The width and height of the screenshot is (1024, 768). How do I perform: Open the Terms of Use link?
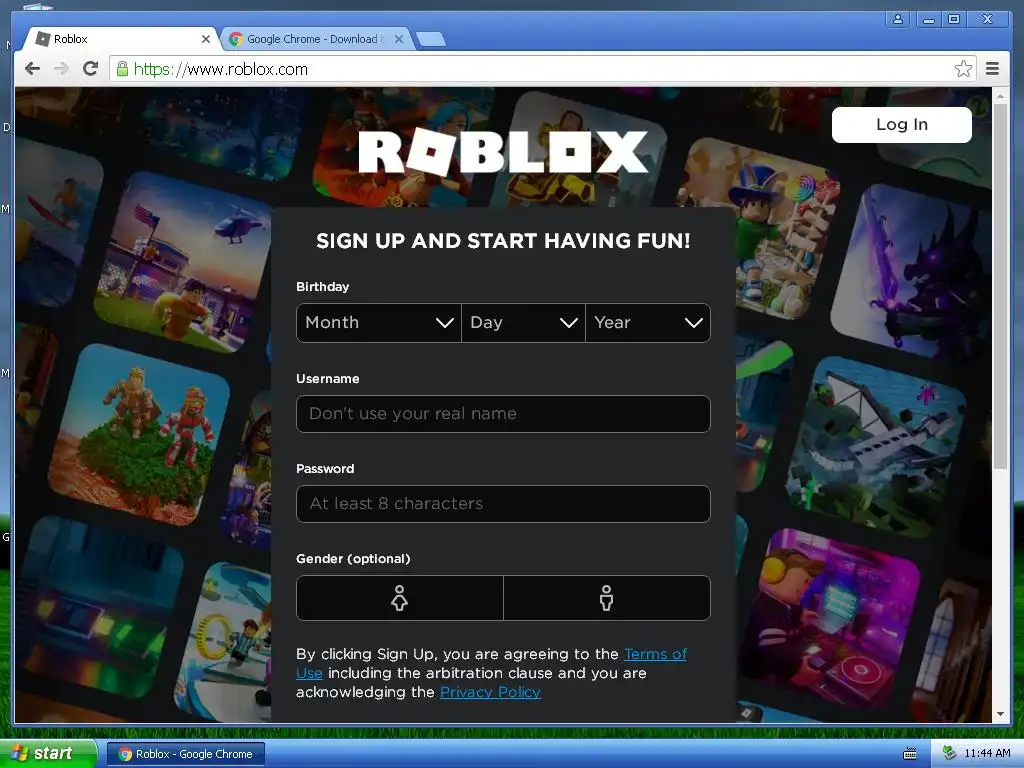(655, 654)
